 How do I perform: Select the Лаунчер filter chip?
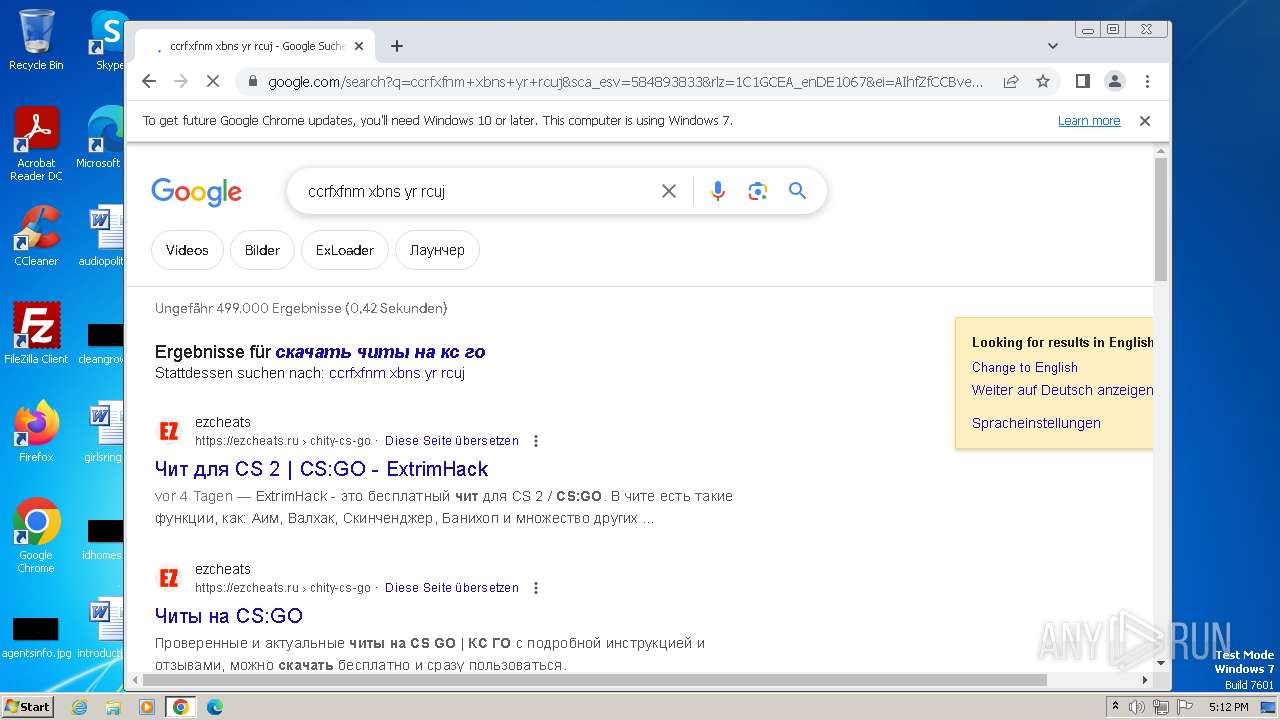pyautogui.click(x=437, y=250)
